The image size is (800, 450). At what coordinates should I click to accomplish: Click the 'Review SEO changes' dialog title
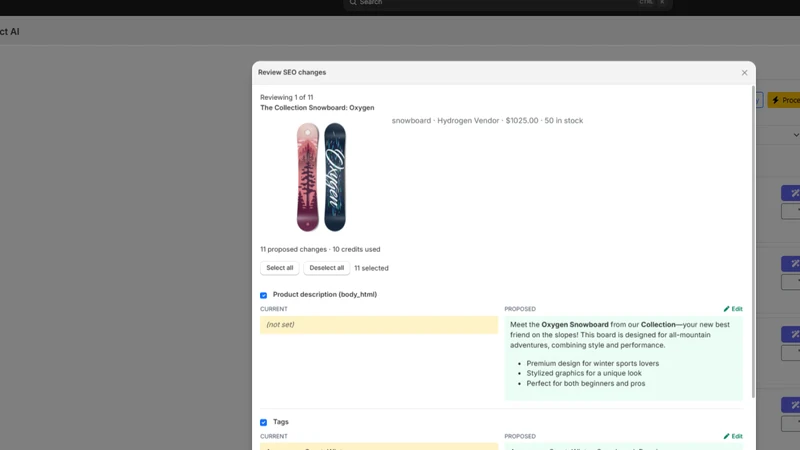[x=292, y=72]
